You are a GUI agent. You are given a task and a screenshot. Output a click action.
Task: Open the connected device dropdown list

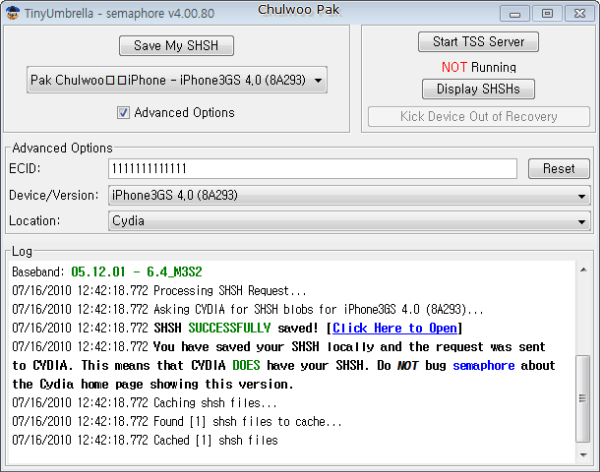177,80
